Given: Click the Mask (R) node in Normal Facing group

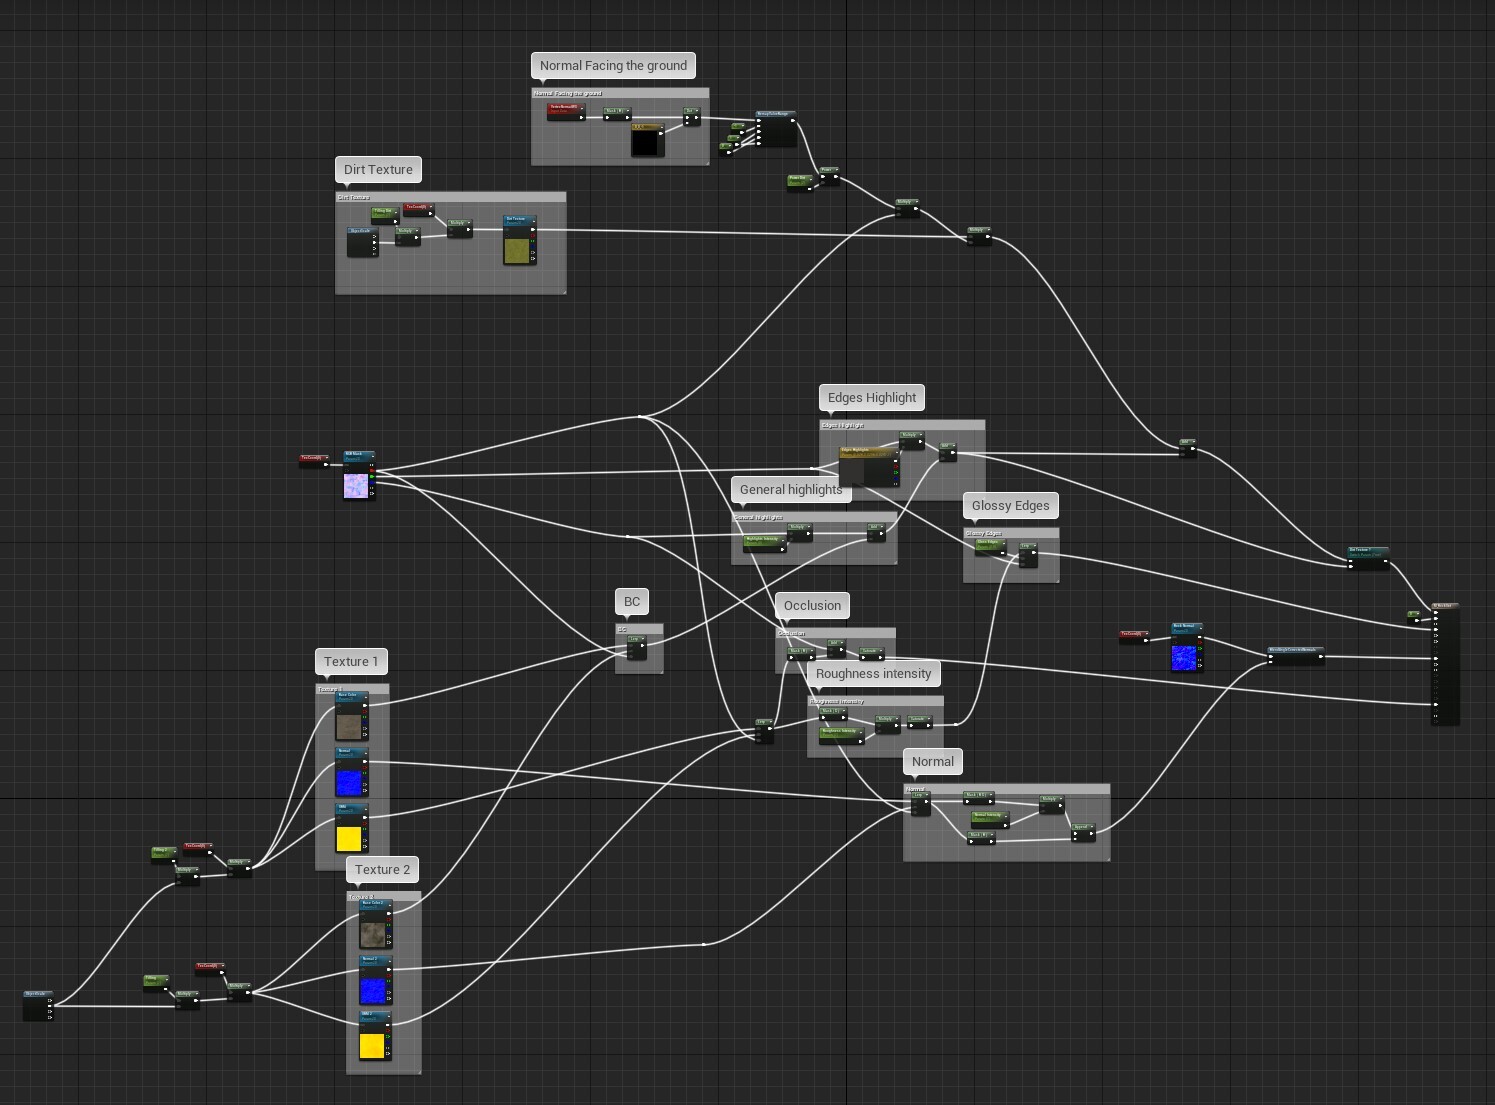Looking at the screenshot, I should click(617, 111).
